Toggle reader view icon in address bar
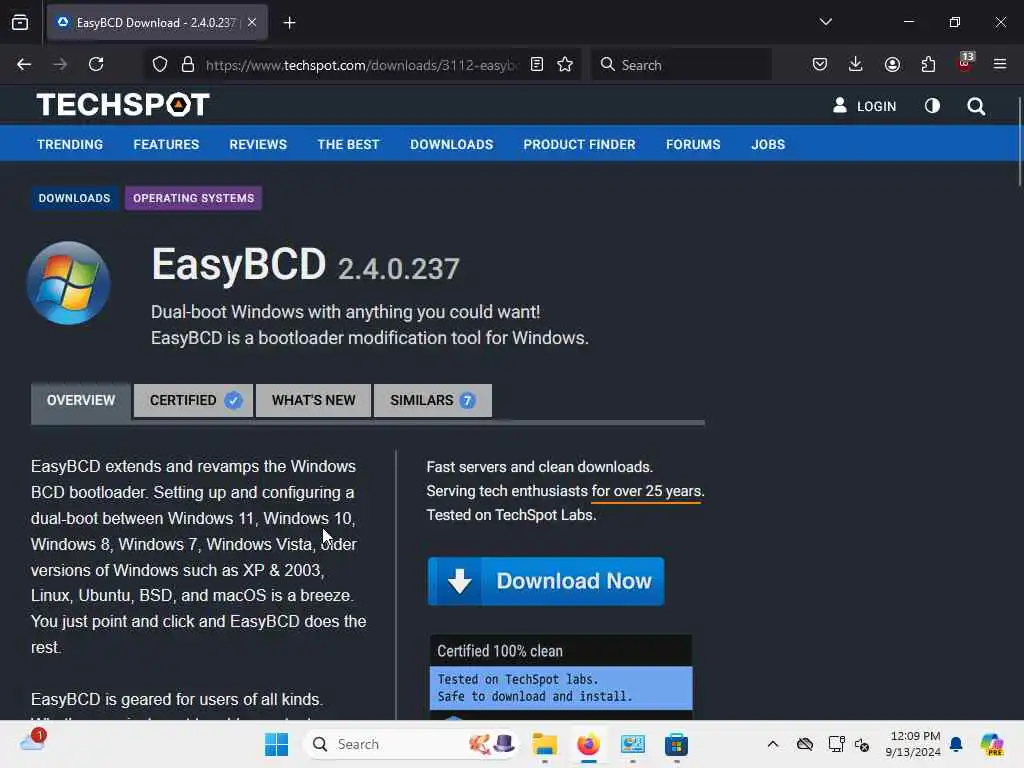 (x=537, y=64)
